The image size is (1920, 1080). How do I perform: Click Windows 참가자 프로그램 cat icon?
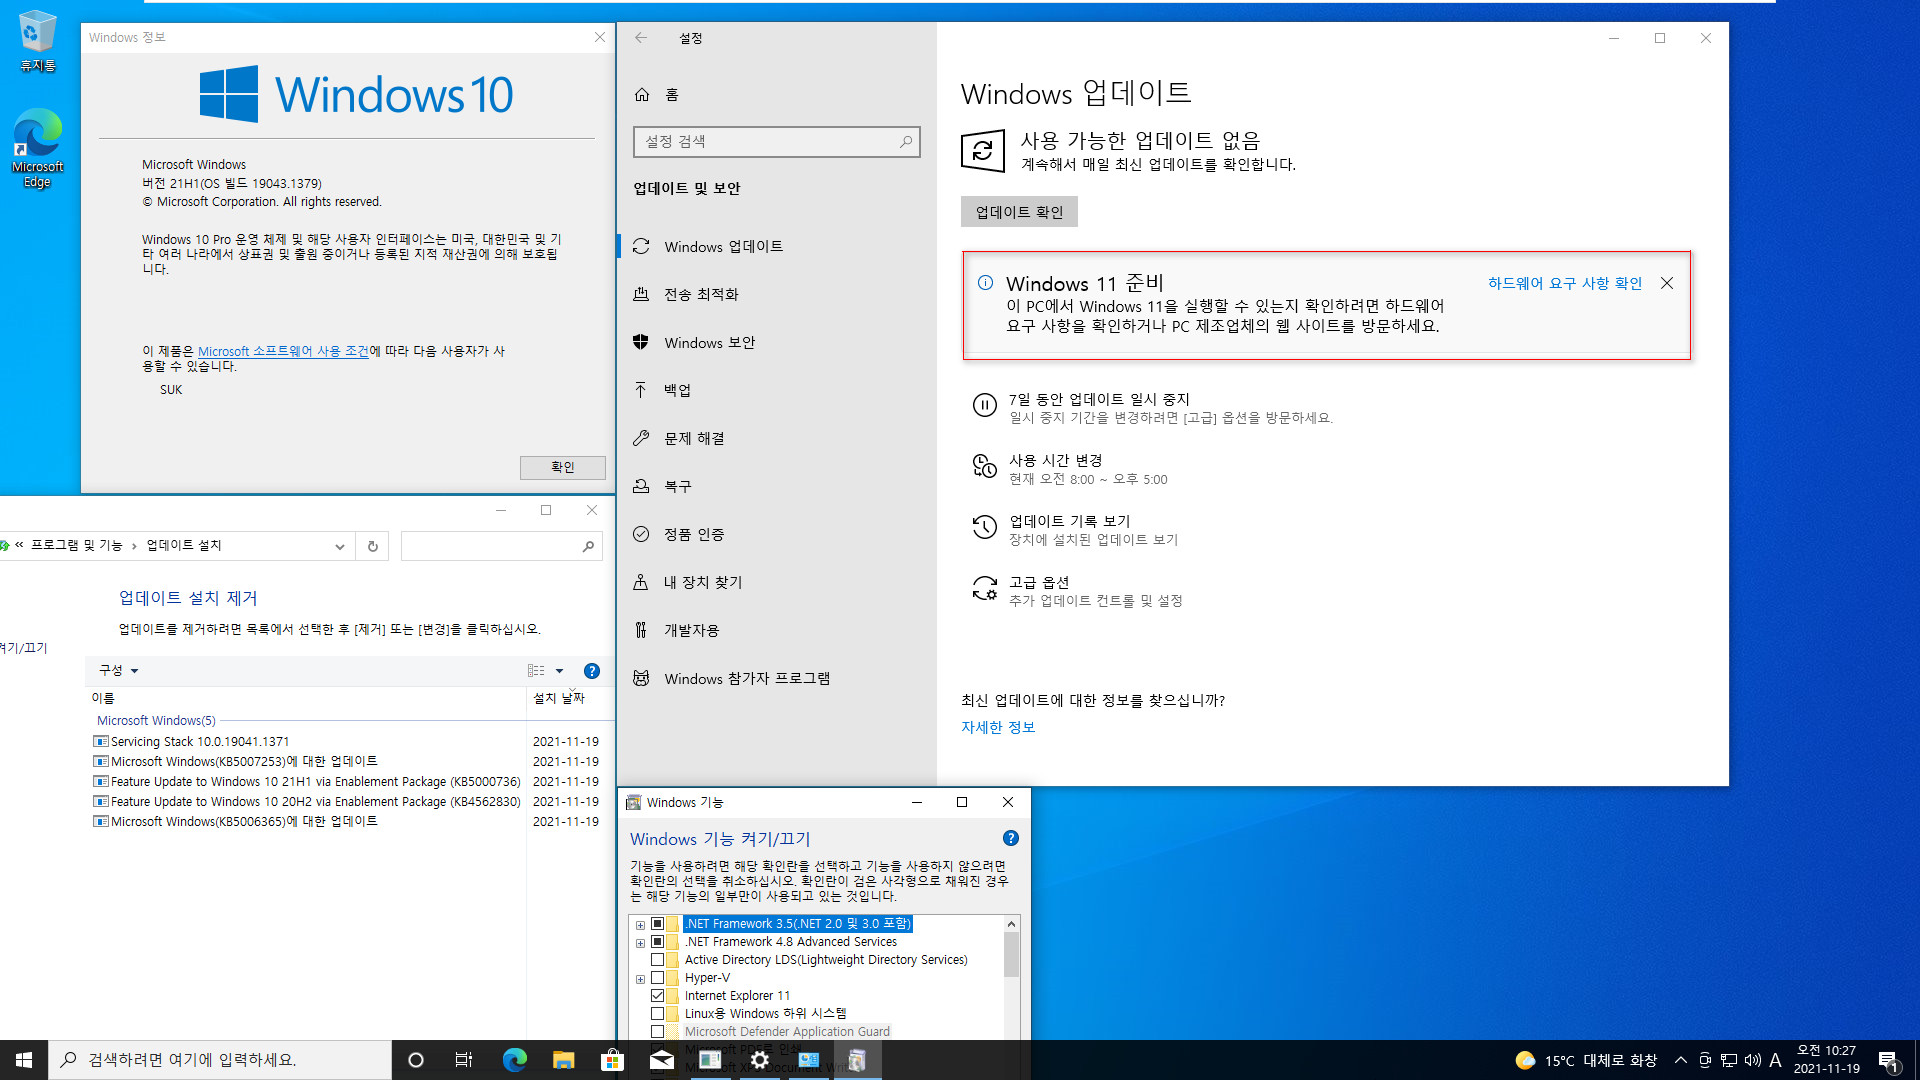coord(641,678)
